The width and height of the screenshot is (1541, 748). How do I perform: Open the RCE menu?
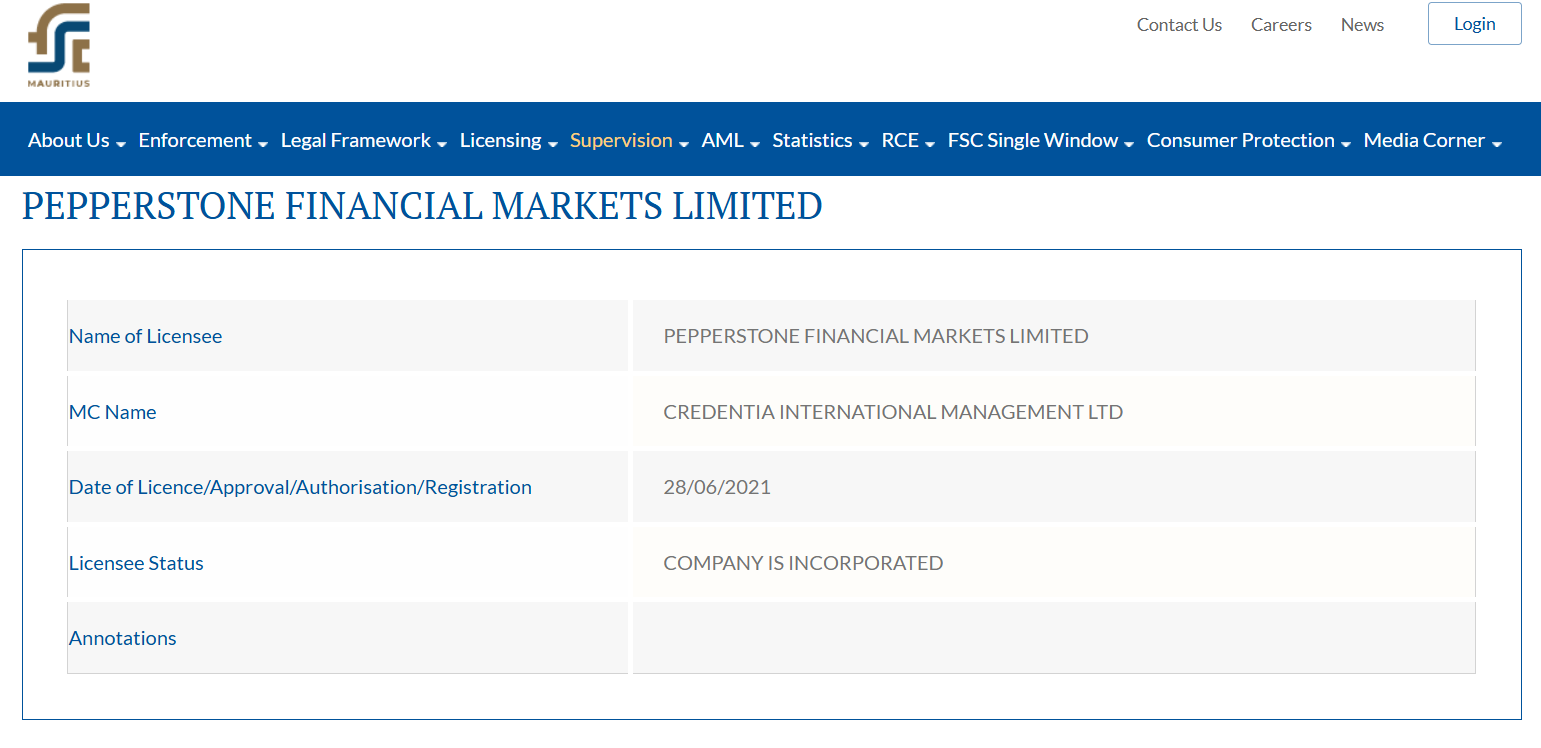[908, 141]
